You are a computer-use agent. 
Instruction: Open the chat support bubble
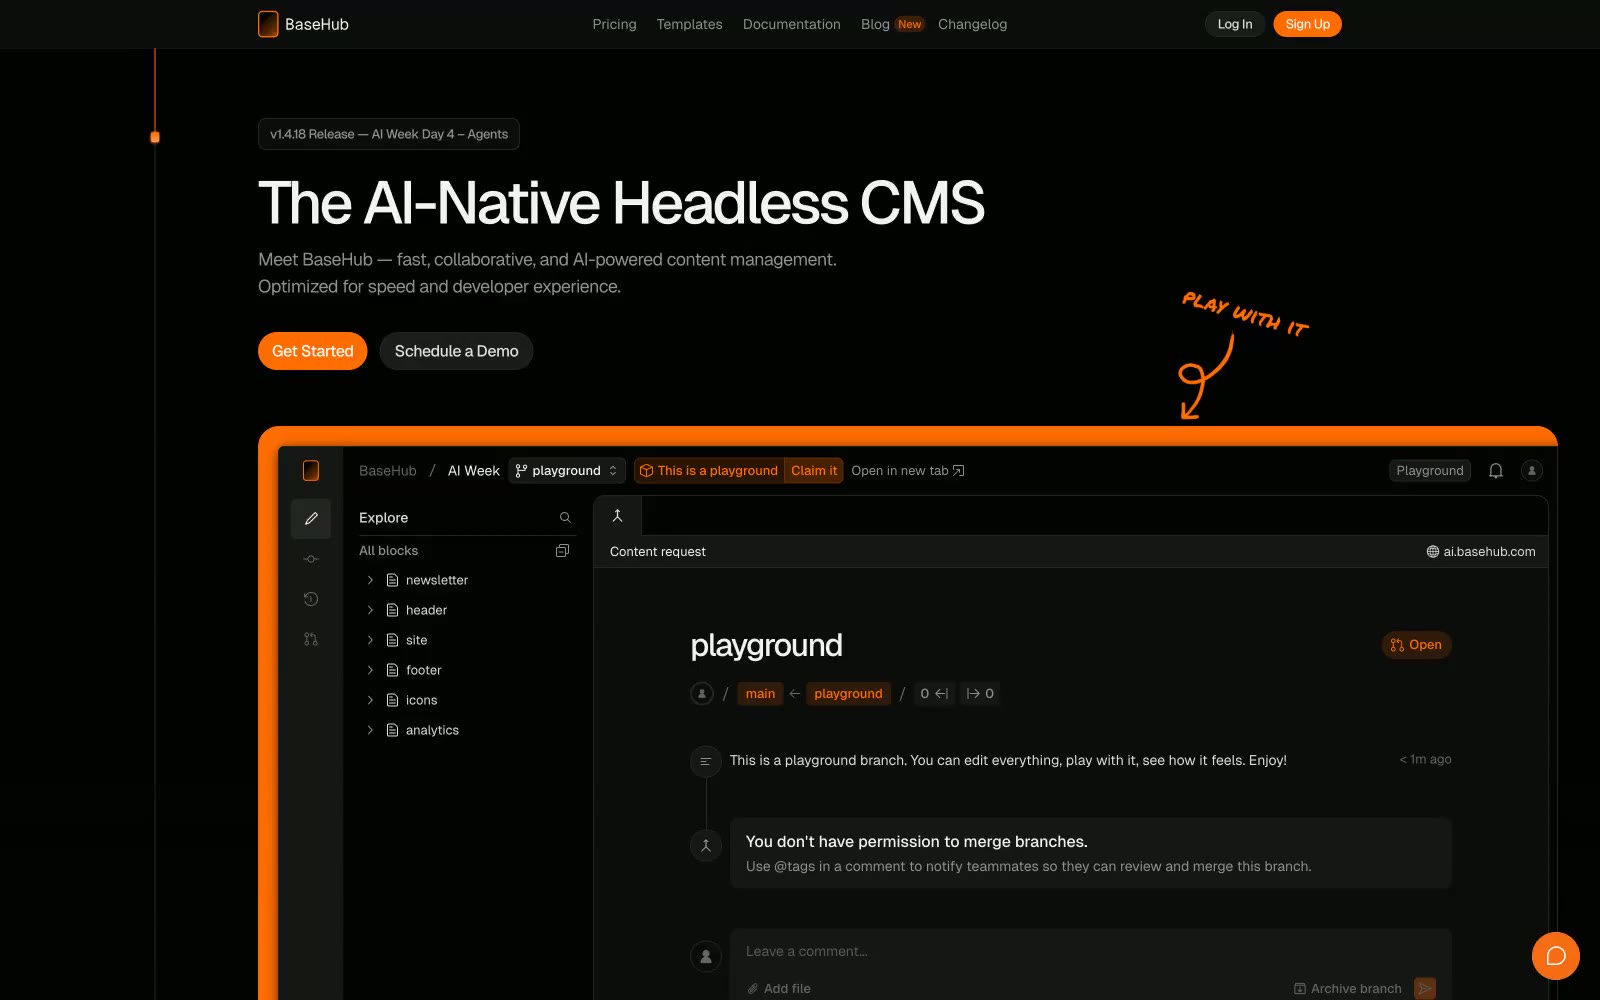[x=1556, y=956]
